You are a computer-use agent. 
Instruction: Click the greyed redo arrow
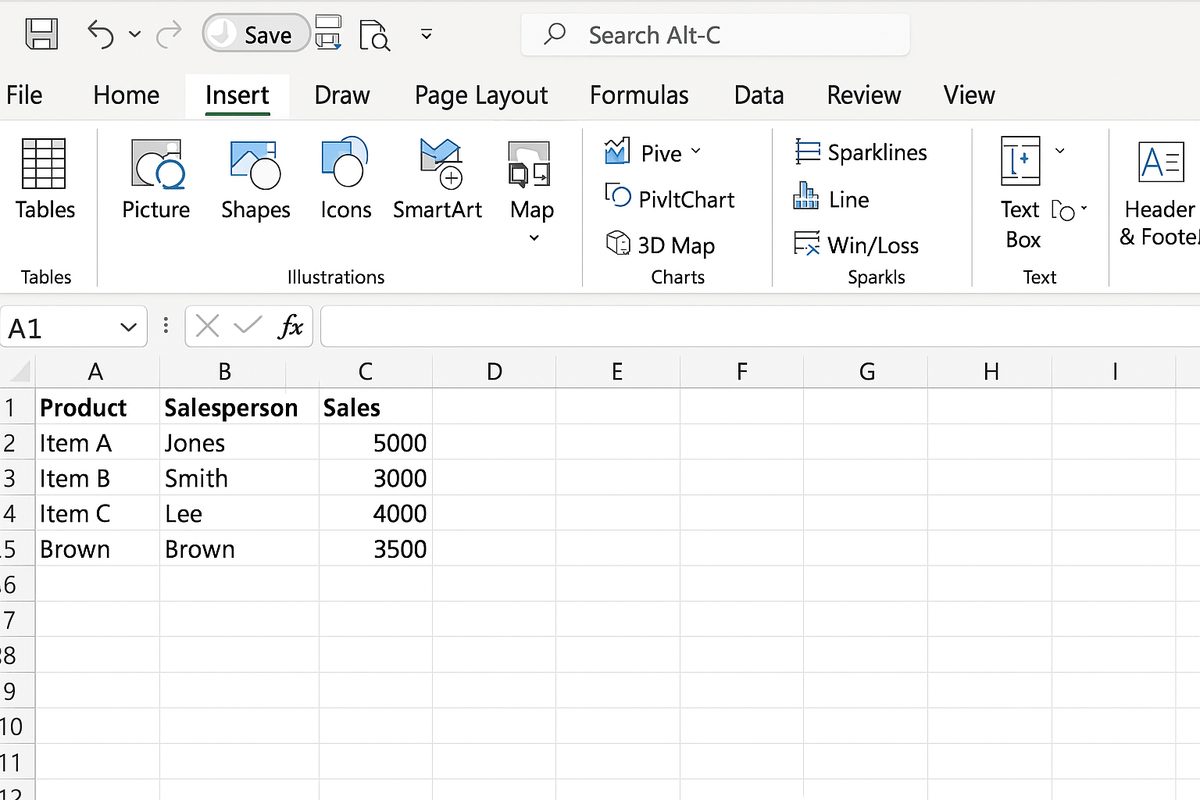pyautogui.click(x=170, y=34)
